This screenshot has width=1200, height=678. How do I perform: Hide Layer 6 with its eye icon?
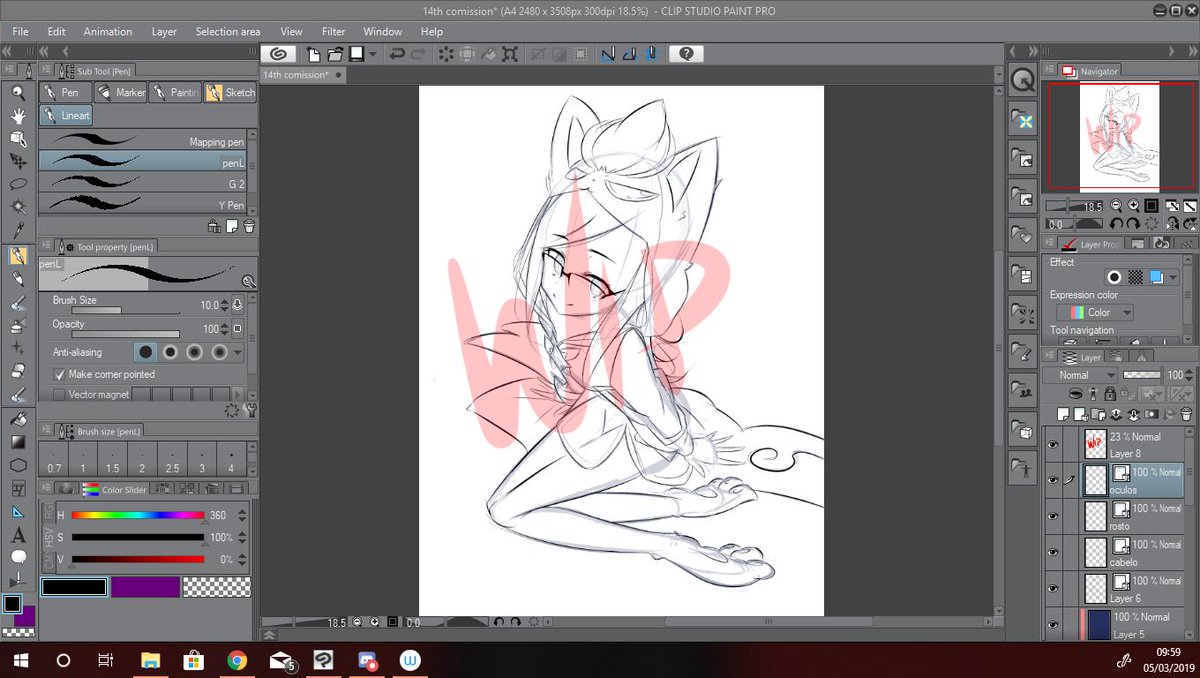tap(1052, 588)
